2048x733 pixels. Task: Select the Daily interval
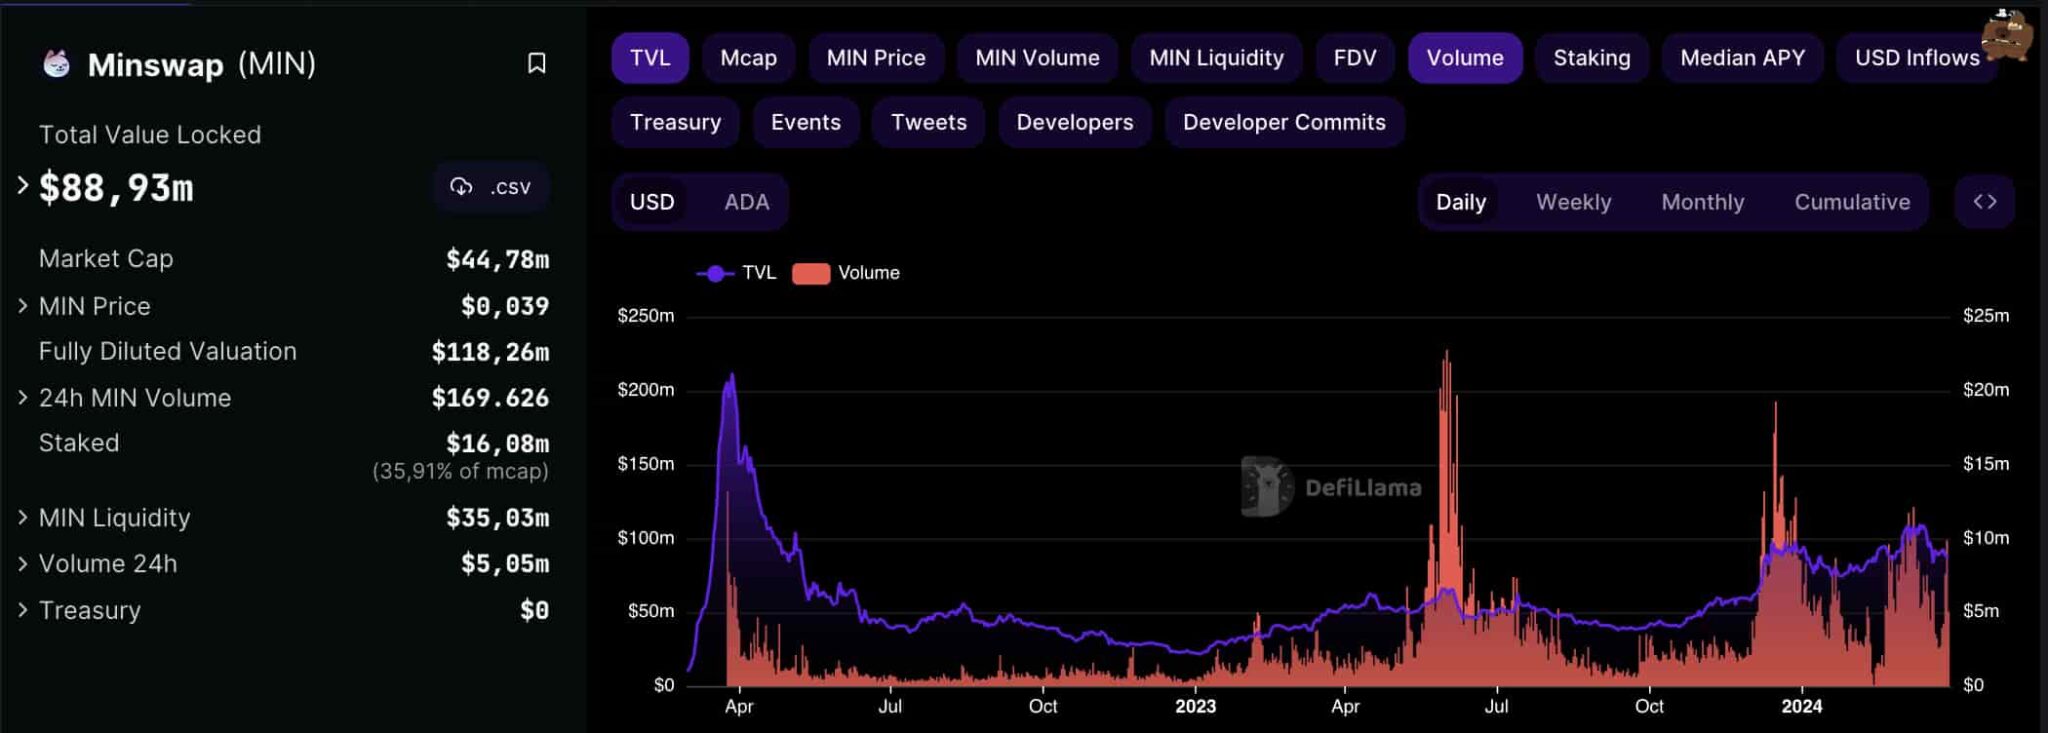coord(1461,202)
